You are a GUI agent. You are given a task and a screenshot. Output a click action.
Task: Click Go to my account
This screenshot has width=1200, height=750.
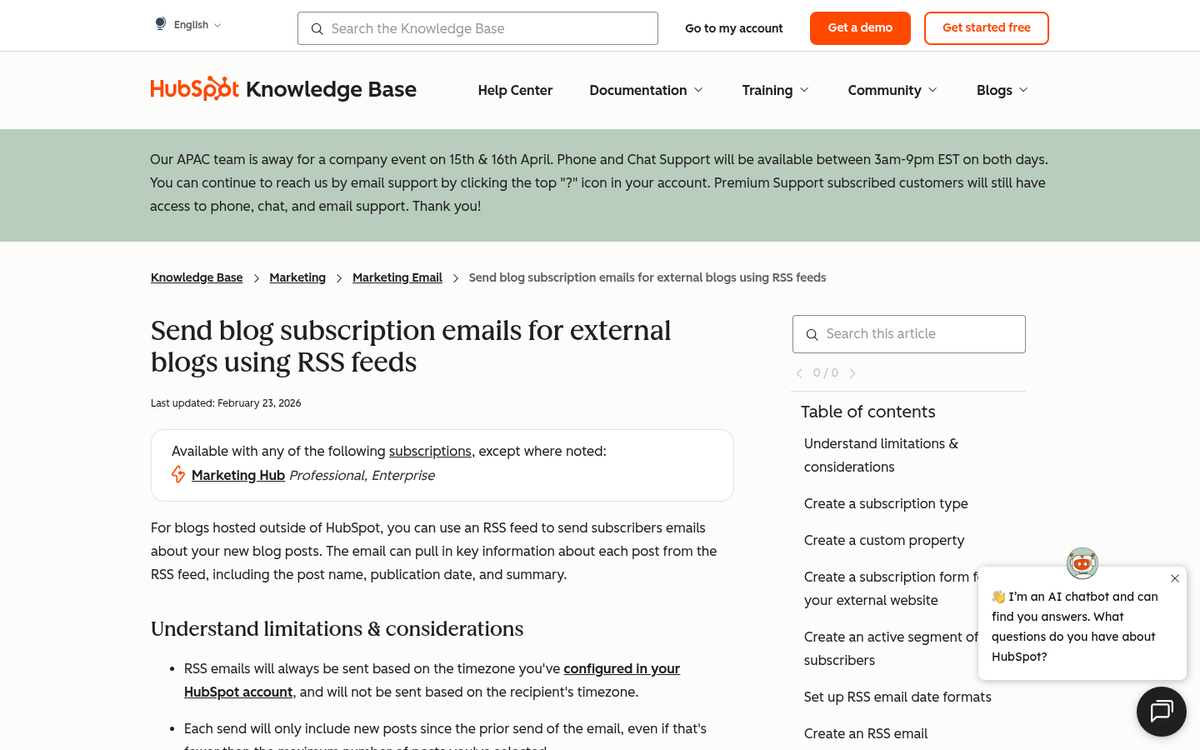(x=733, y=28)
